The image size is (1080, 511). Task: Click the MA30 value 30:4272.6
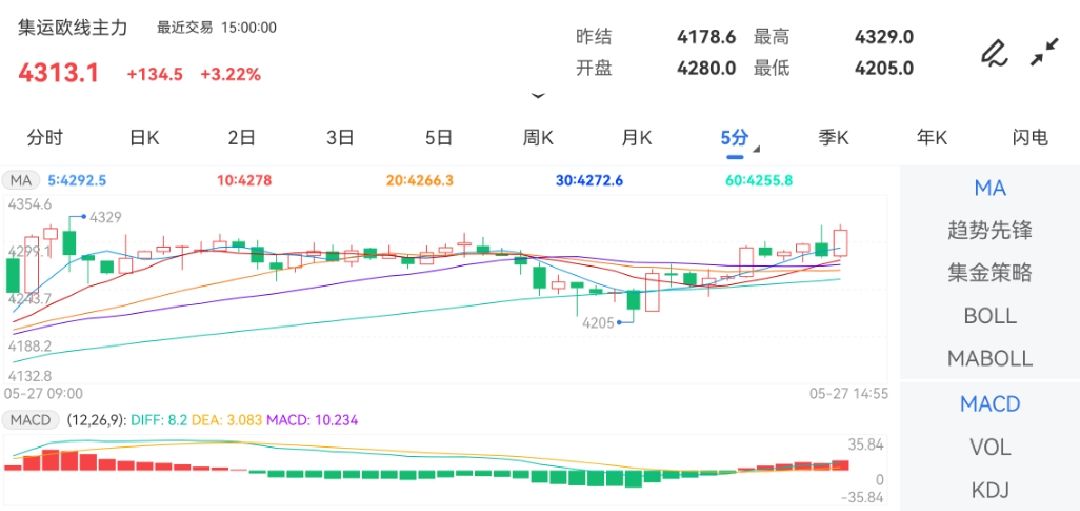(x=589, y=180)
